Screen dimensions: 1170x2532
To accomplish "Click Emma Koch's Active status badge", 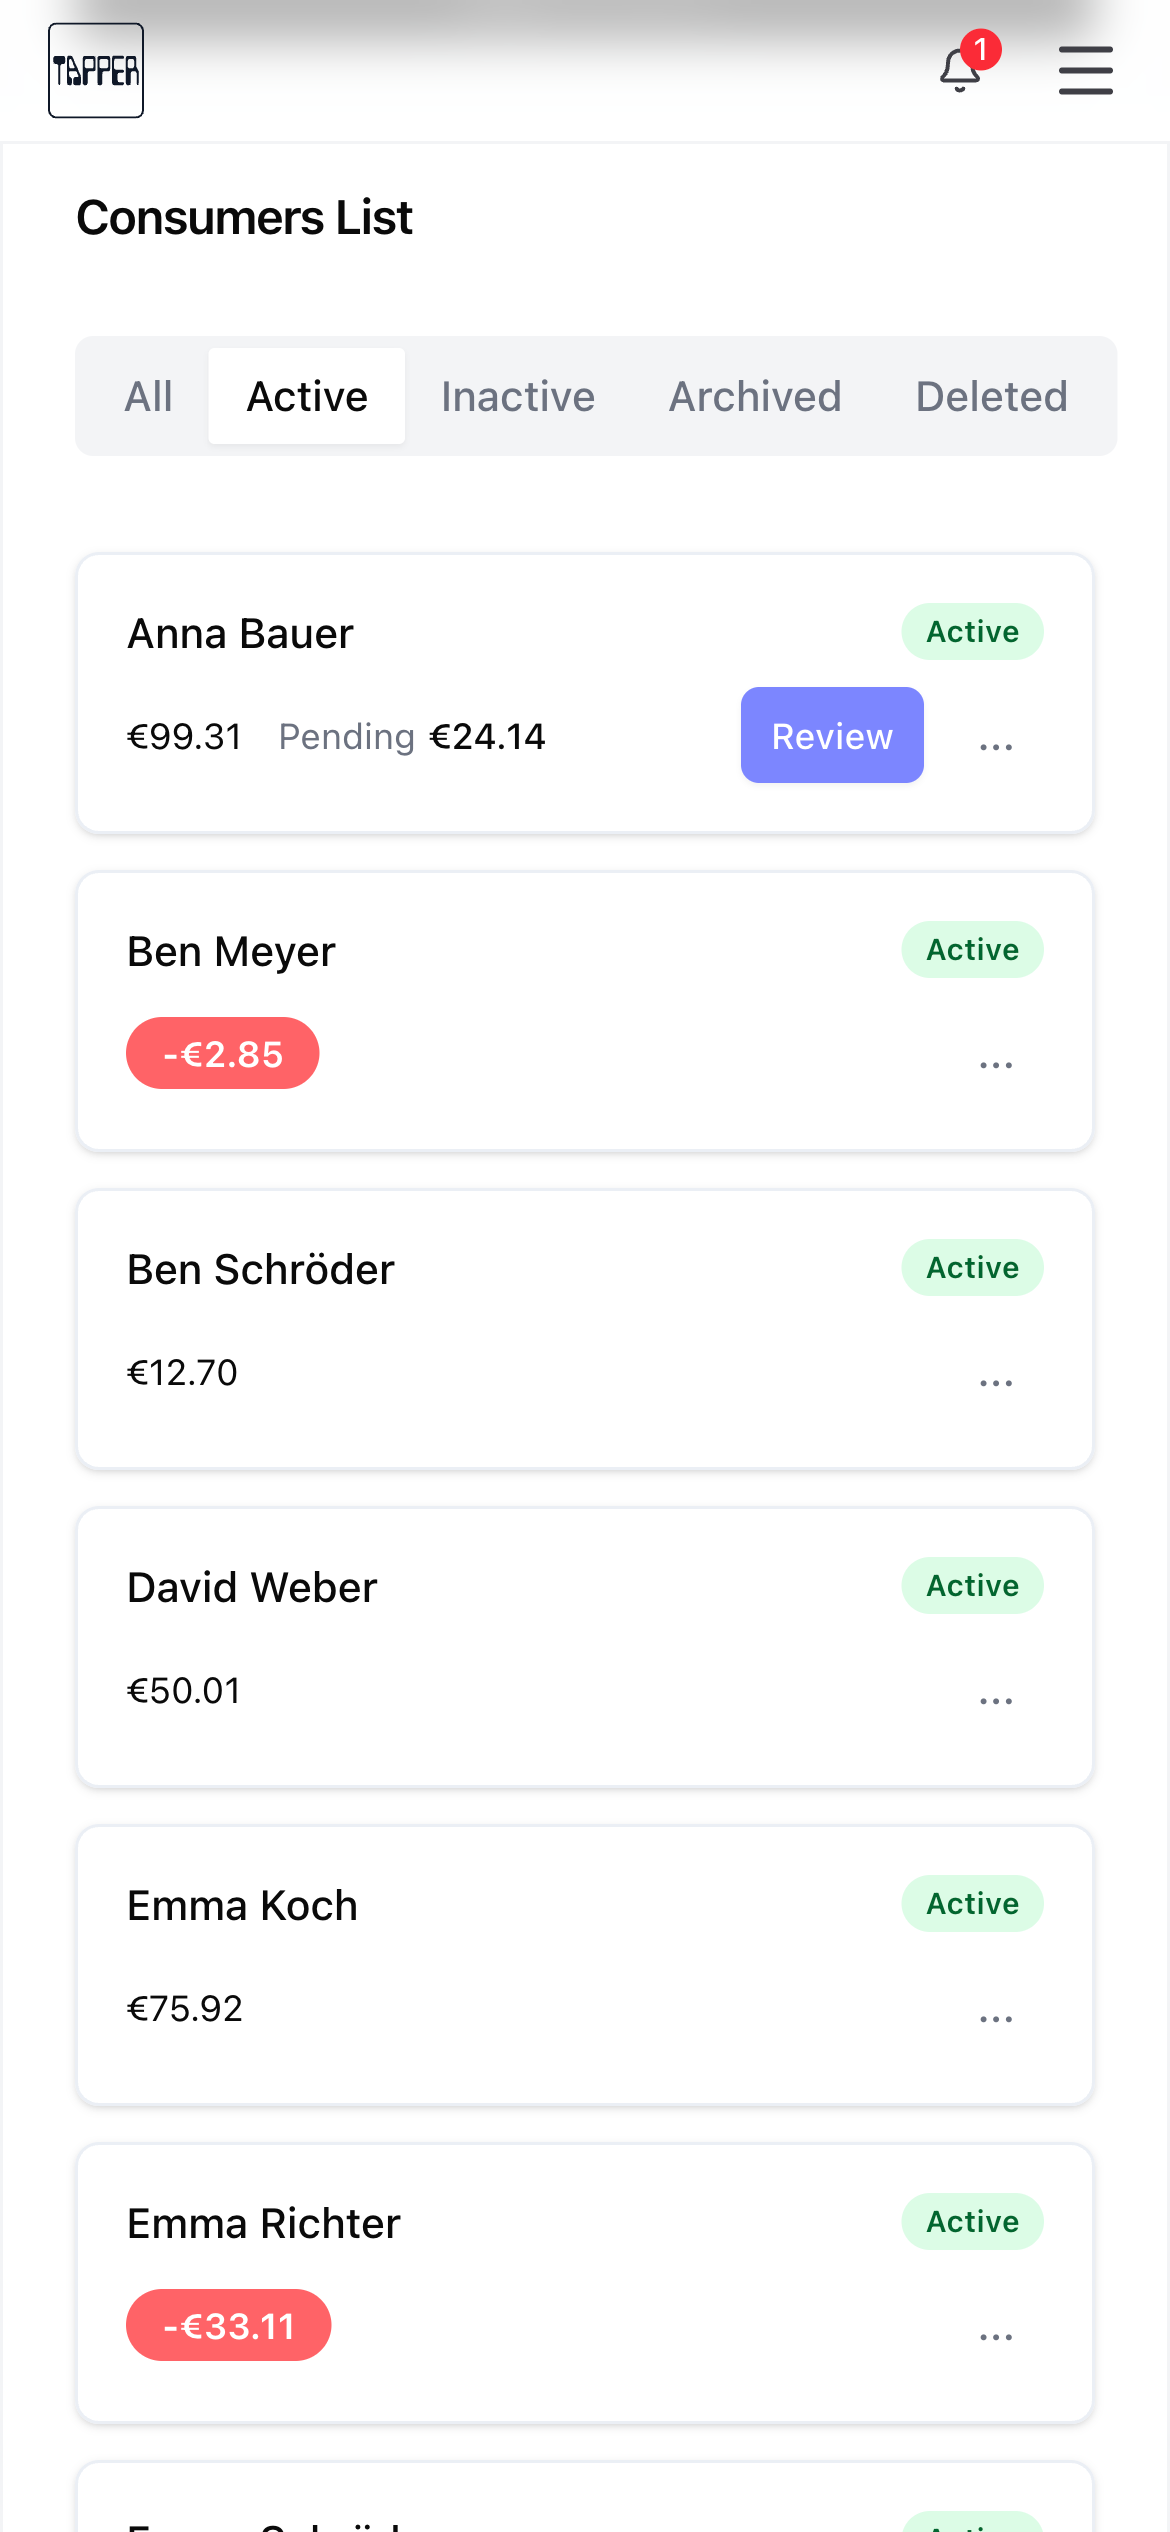I will point(972,1904).
